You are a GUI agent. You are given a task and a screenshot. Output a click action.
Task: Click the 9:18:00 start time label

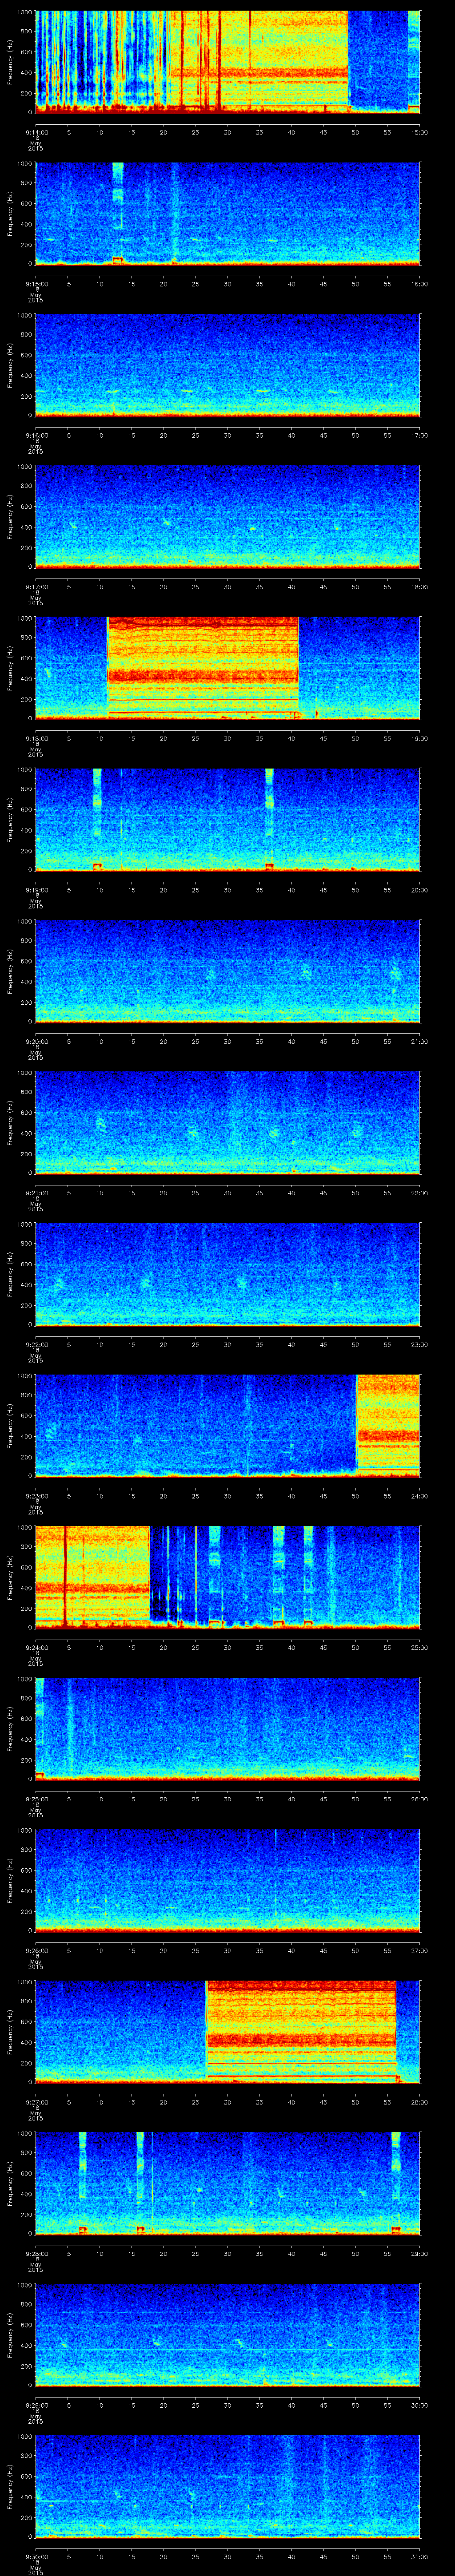click(x=36, y=738)
